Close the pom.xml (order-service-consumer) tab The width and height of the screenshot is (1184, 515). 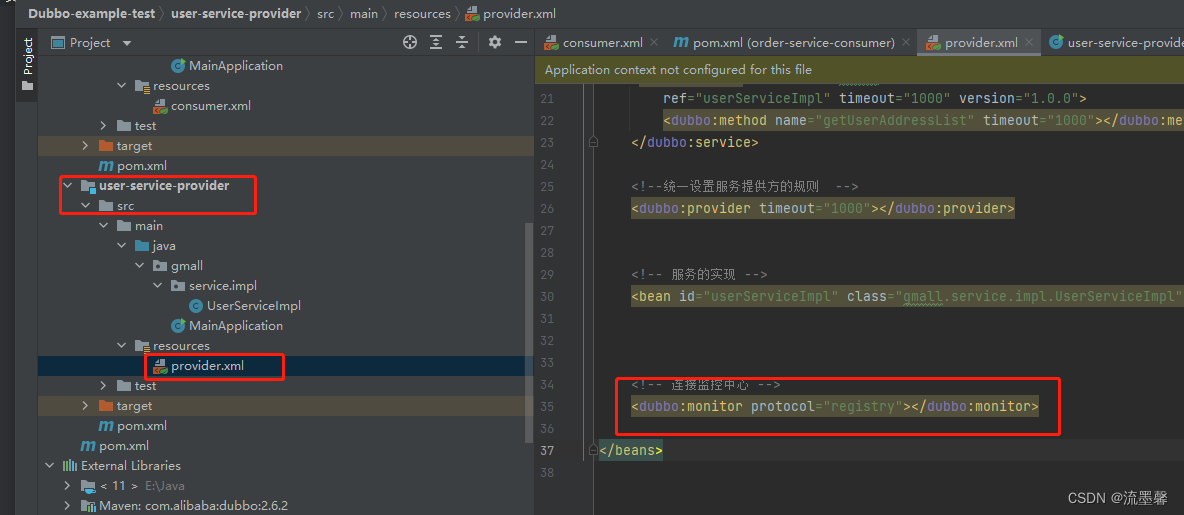click(x=905, y=43)
